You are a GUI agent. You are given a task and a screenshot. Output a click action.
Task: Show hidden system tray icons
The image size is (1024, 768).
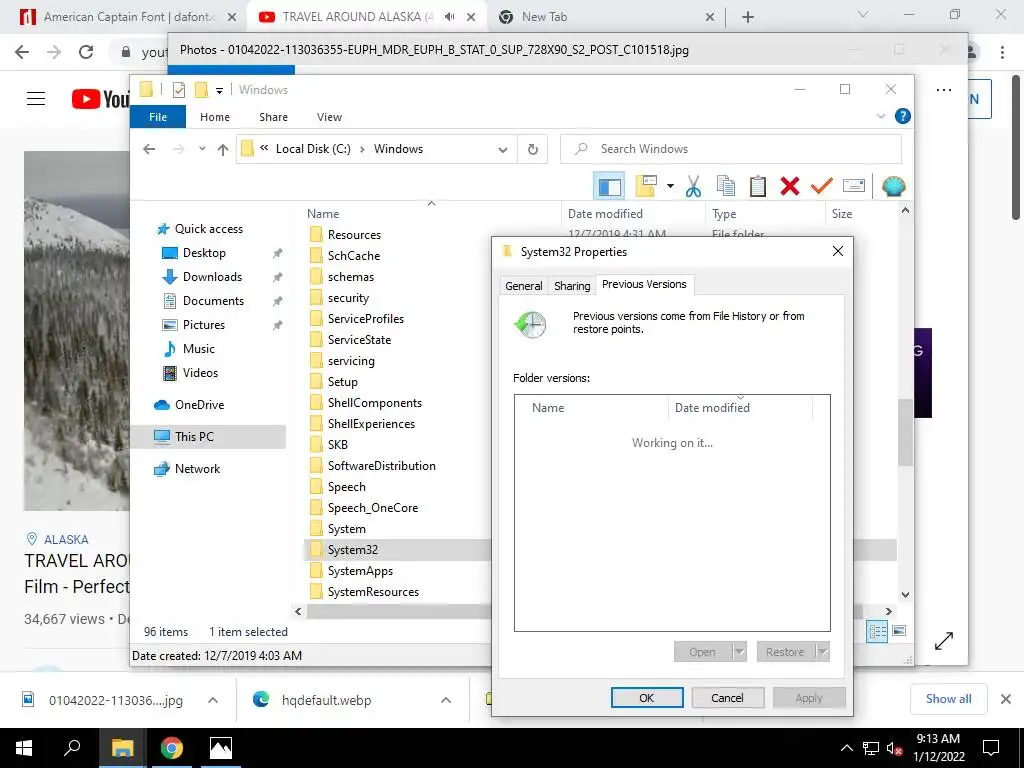pyautogui.click(x=846, y=748)
